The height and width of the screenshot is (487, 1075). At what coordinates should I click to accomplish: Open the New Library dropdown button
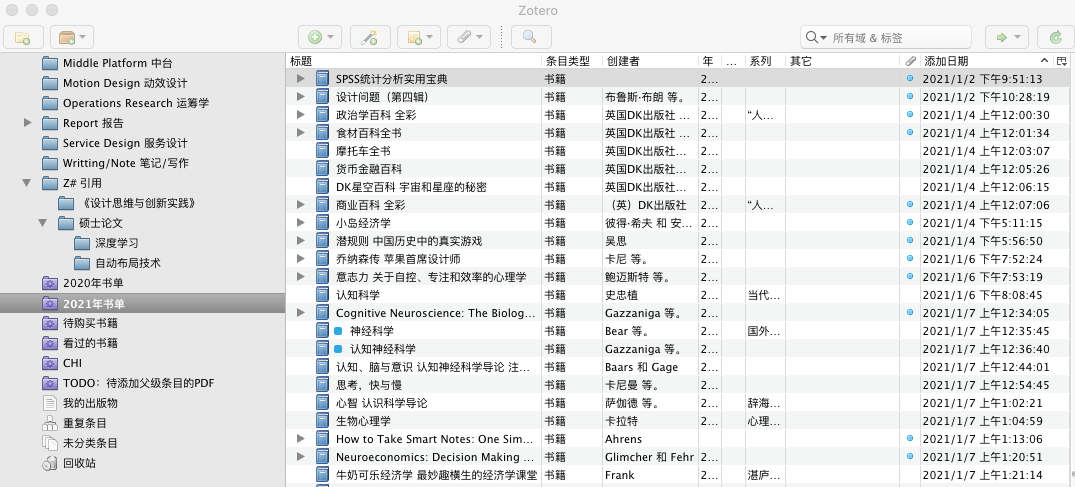pyautogui.click(x=71, y=37)
